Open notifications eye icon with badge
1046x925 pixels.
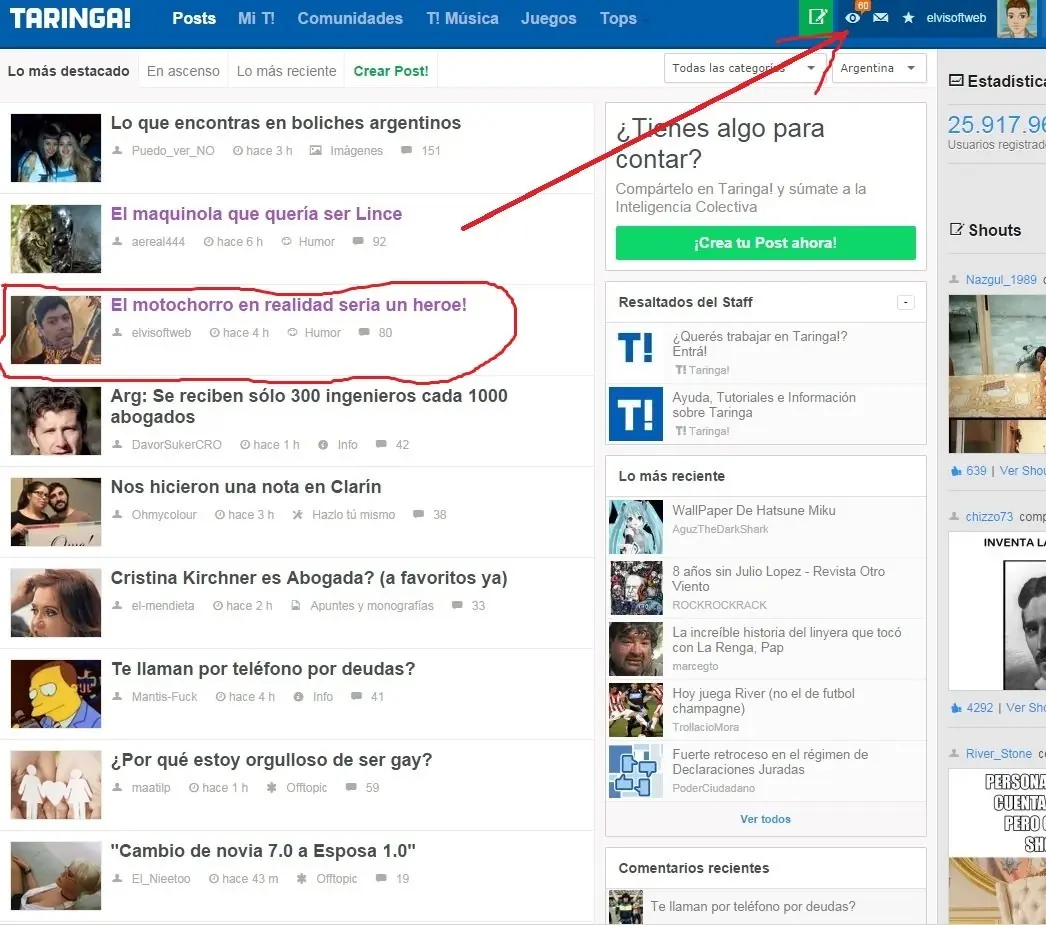tap(853, 18)
